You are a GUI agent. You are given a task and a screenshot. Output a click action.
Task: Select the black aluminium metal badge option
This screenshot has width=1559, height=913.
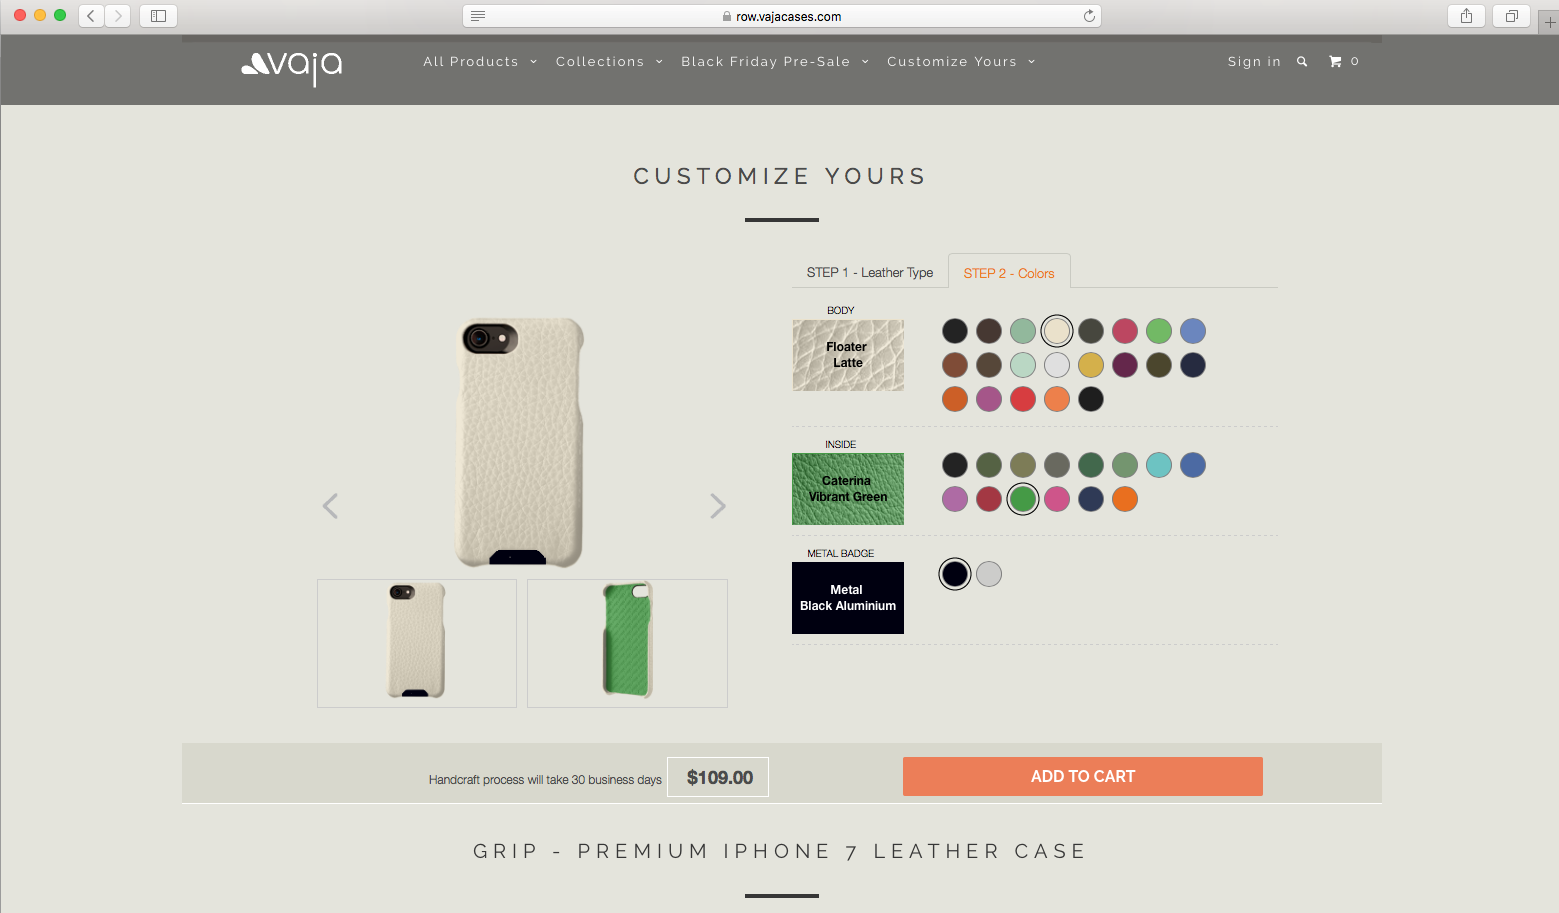click(955, 574)
